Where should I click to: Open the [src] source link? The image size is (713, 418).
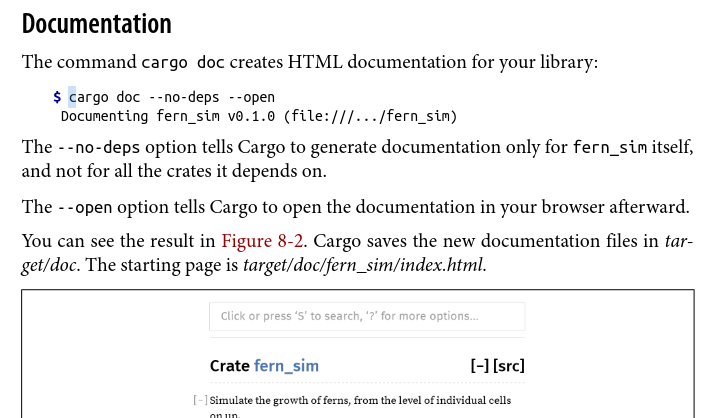[509, 366]
